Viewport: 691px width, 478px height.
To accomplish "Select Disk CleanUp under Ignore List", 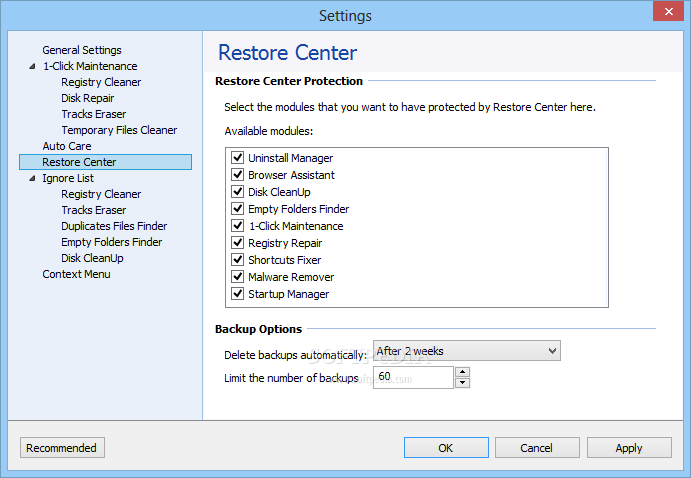I will click(93, 258).
